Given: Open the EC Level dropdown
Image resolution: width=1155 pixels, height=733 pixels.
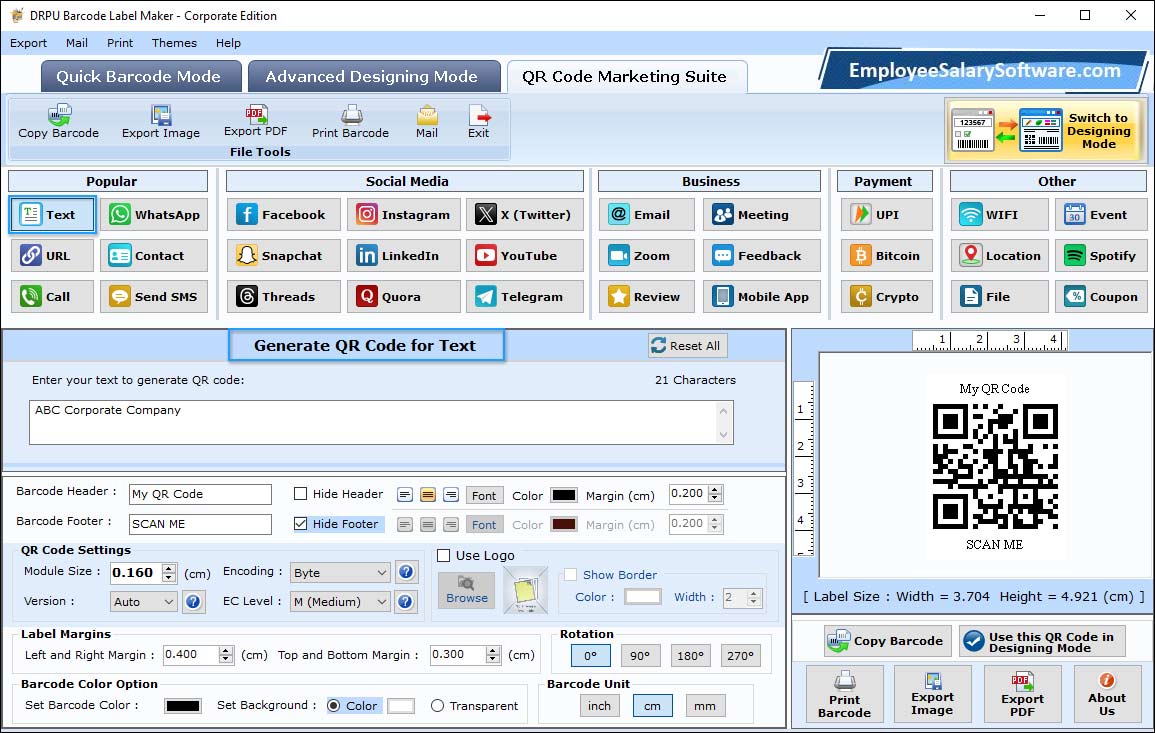Looking at the screenshot, I should point(340,601).
